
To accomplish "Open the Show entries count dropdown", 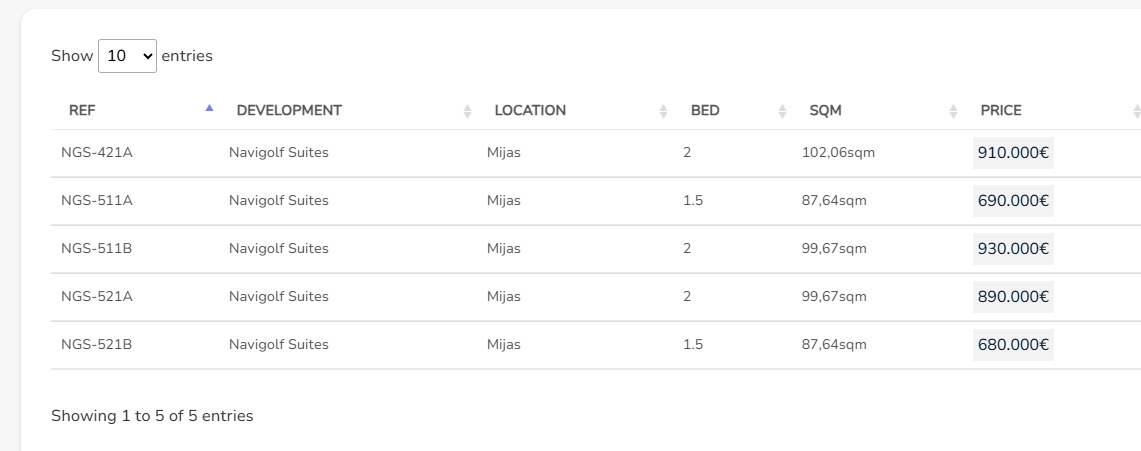I will coord(127,56).
